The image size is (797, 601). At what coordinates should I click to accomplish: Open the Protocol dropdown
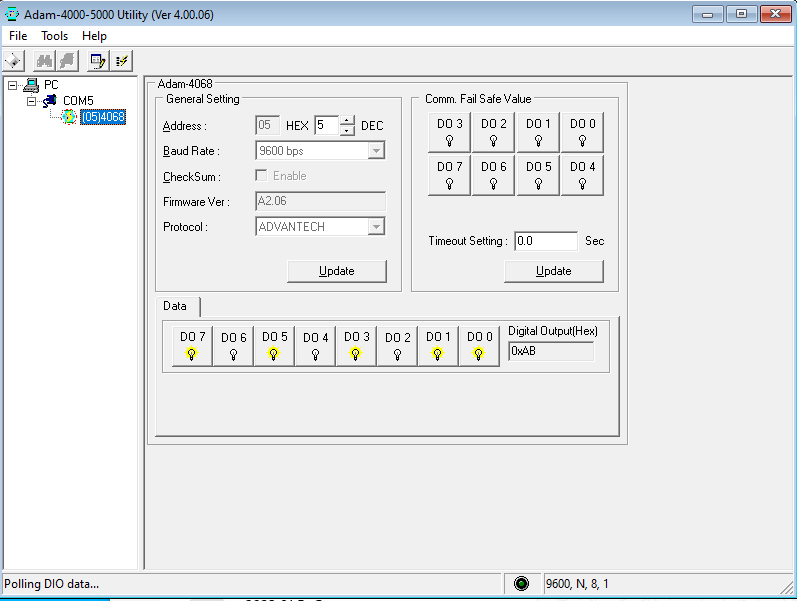[x=376, y=226]
